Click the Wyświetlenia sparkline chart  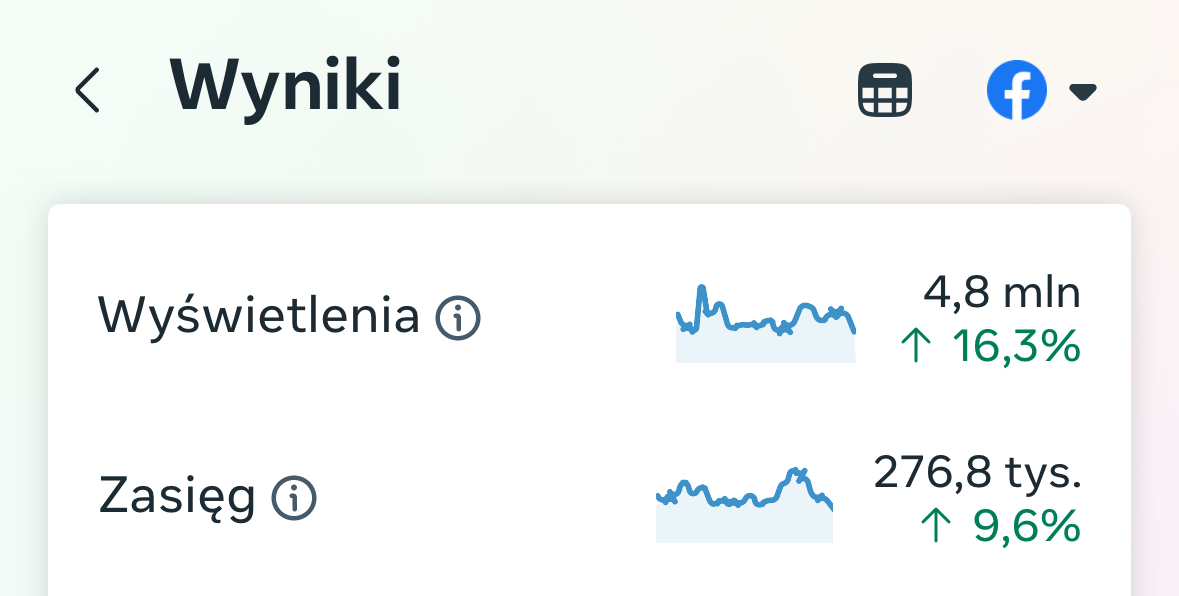point(765,324)
